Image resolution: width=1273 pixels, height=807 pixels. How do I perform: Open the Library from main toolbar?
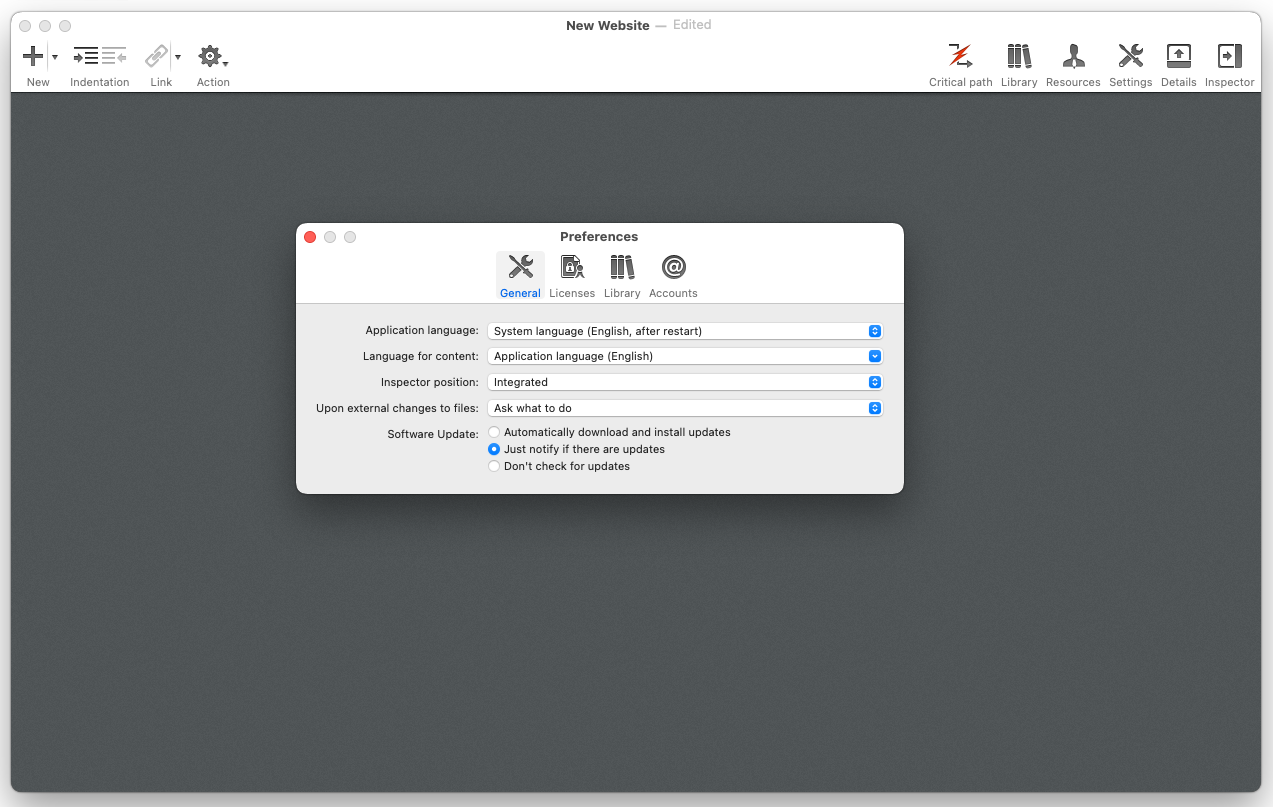coord(1018,57)
